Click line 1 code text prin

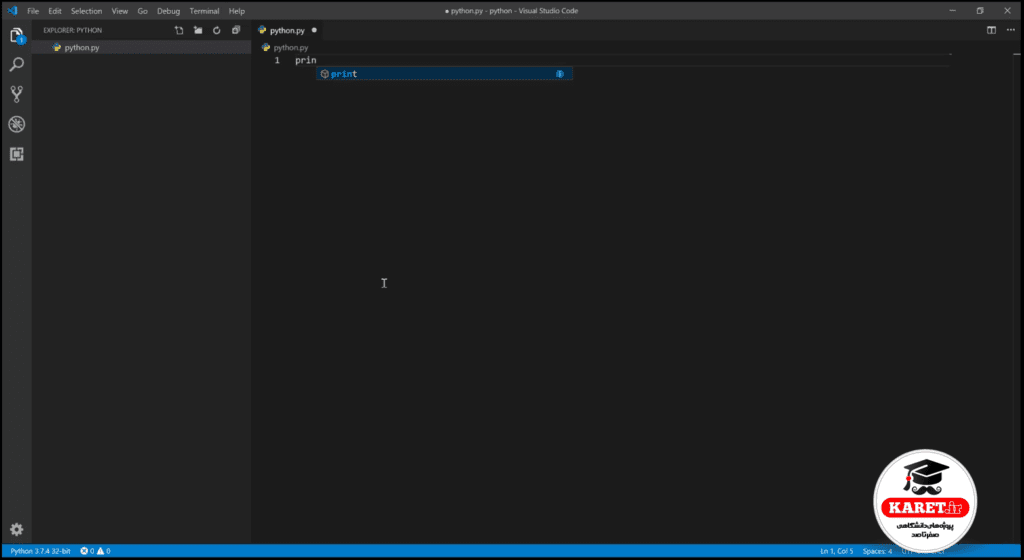pyautogui.click(x=306, y=60)
